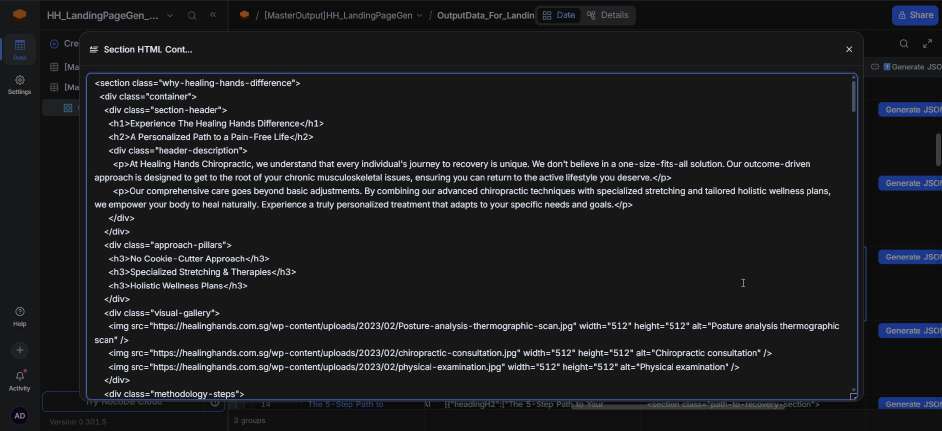Click the scrollbar thumb inside HTML textarea
This screenshot has width=942, height=431.
coord(852,96)
